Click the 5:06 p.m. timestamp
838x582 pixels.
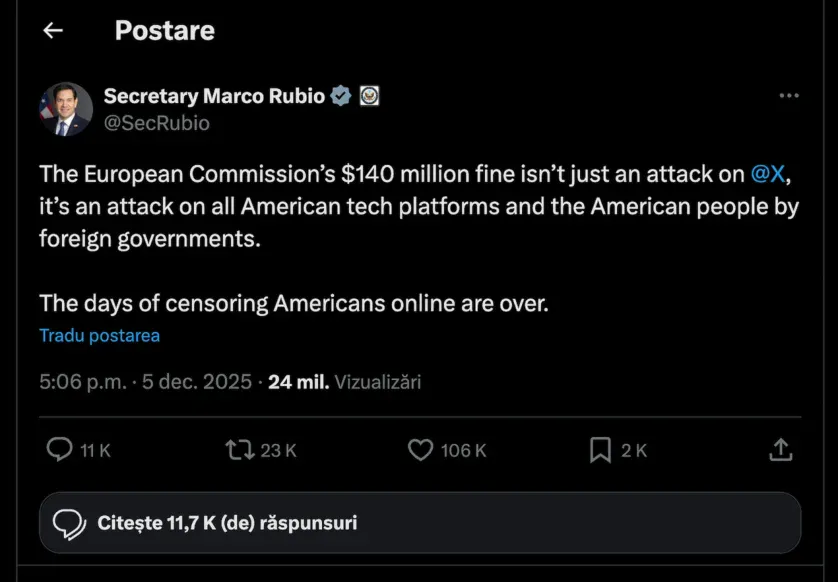coord(83,382)
